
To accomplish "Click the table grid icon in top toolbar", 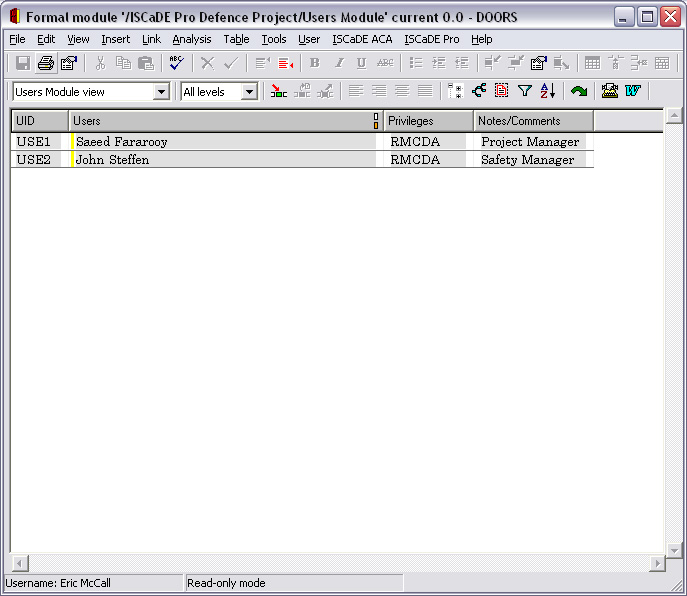I will click(592, 63).
